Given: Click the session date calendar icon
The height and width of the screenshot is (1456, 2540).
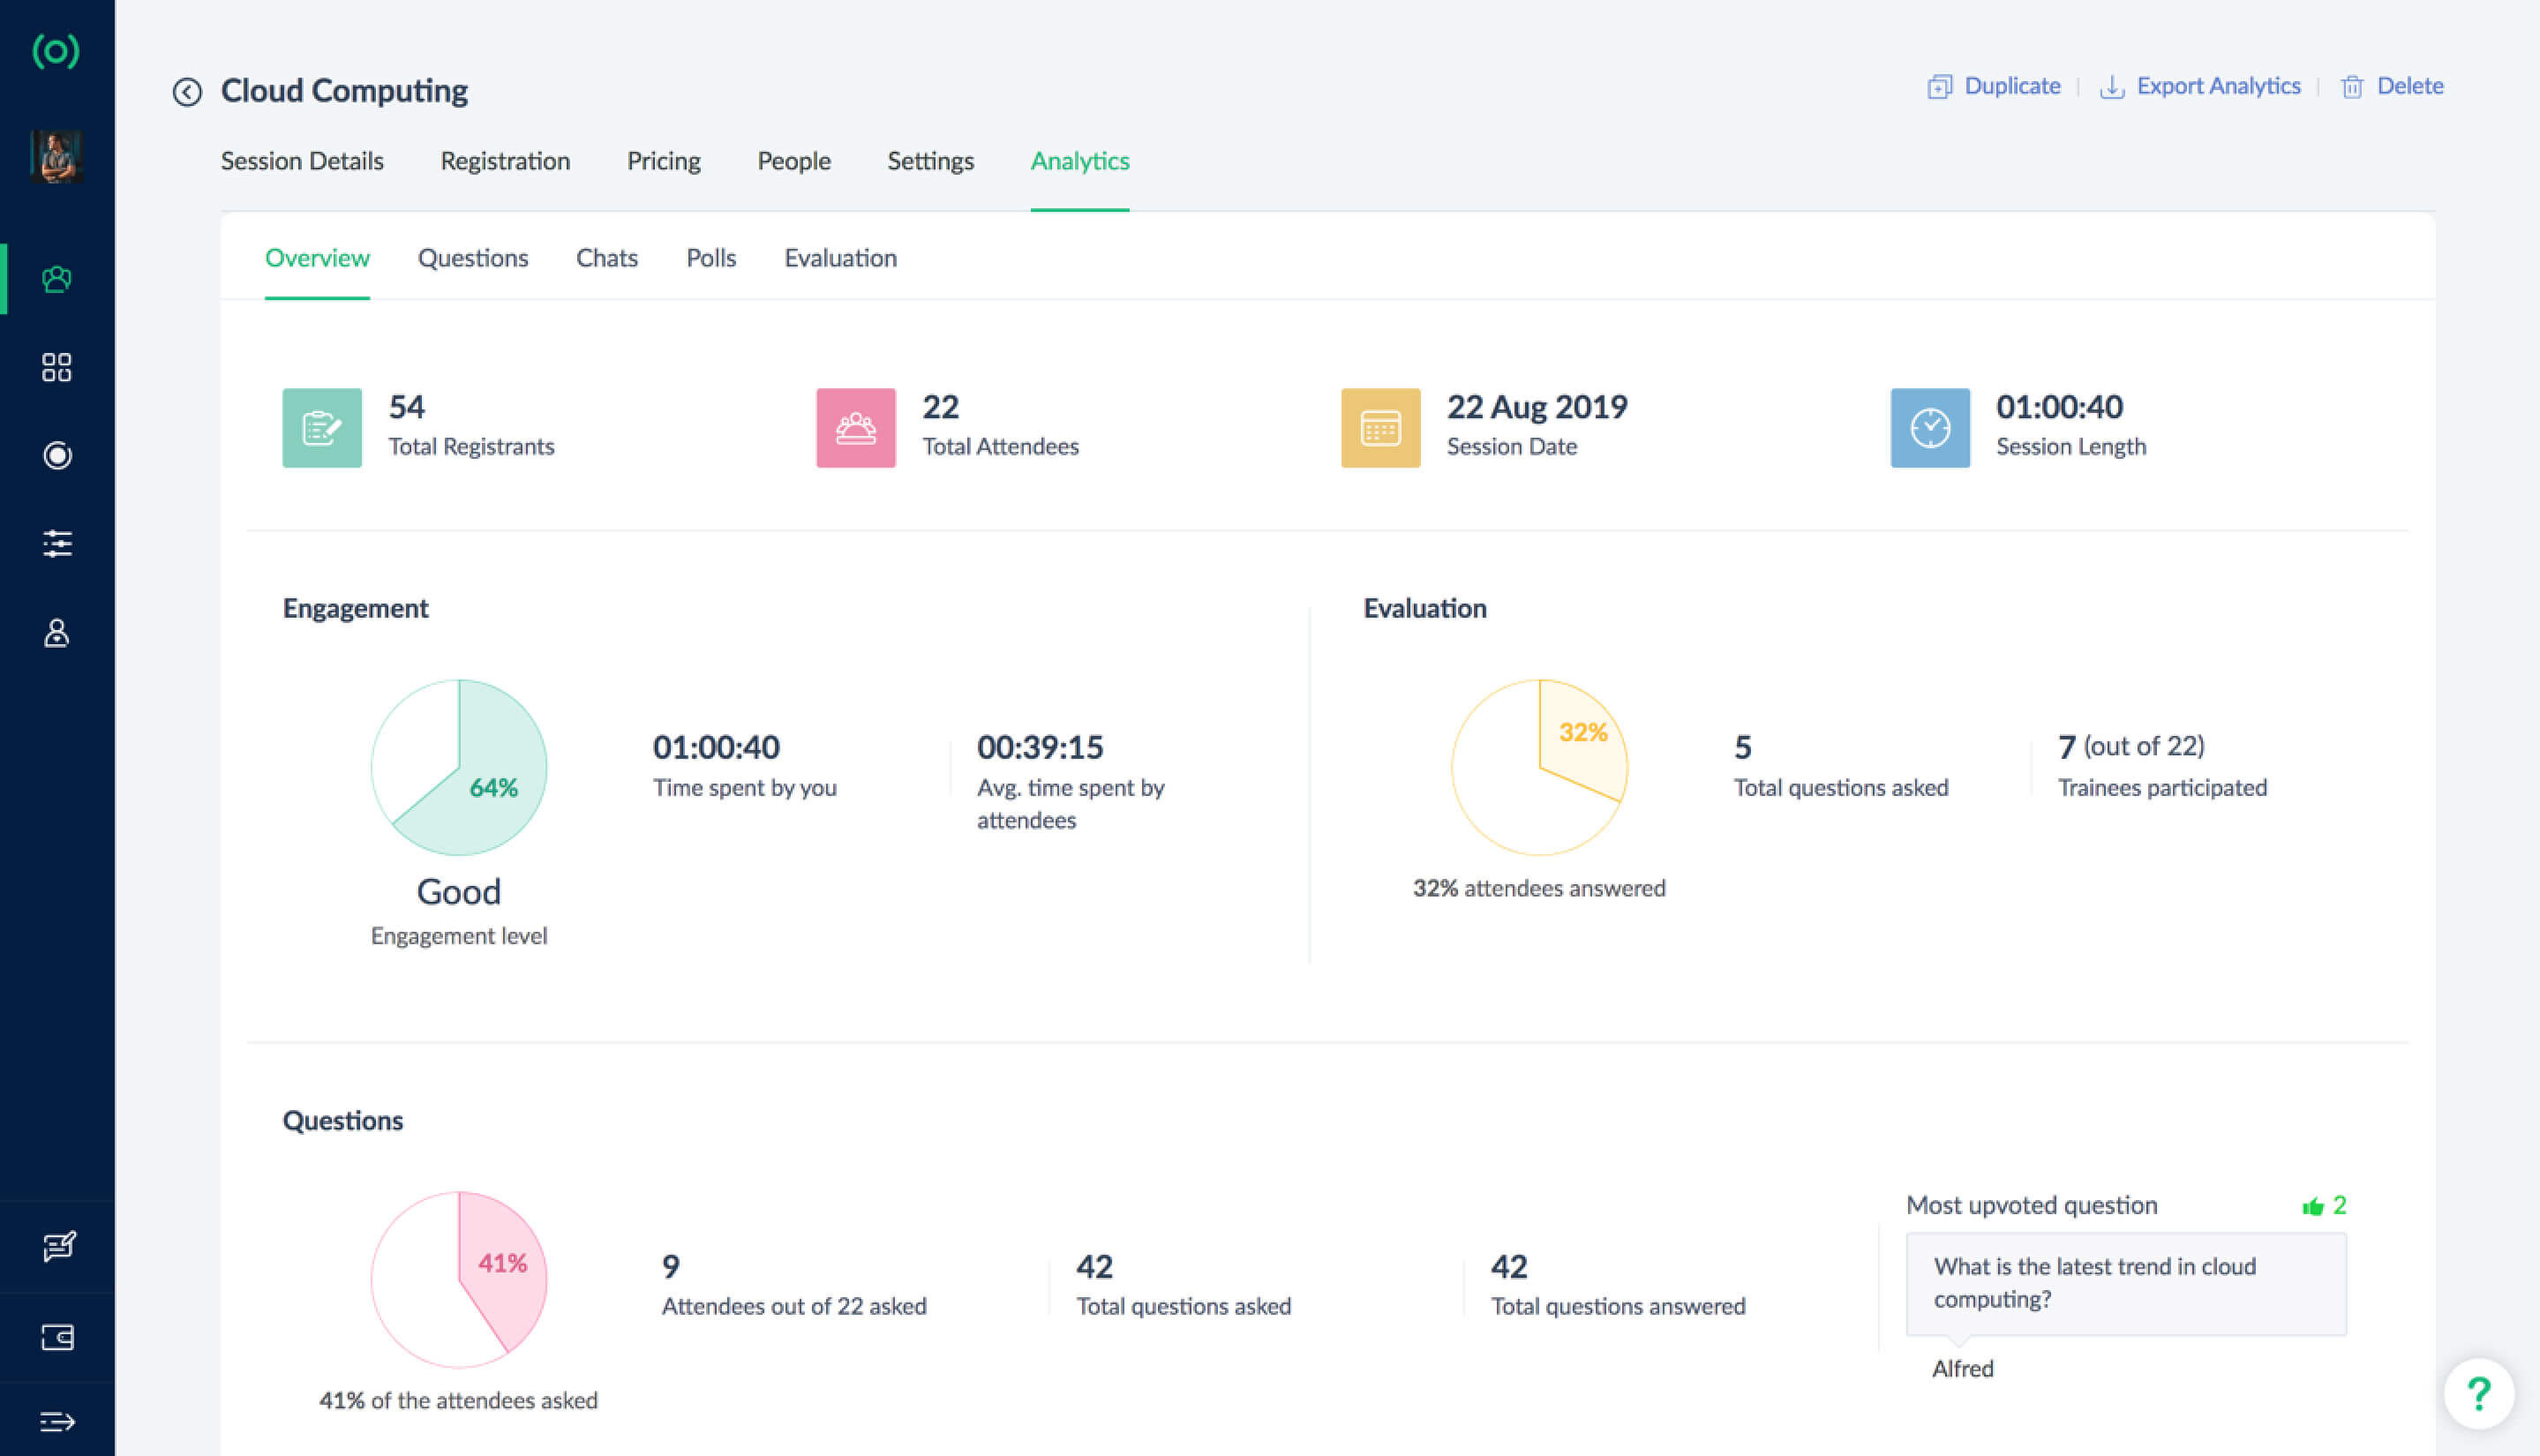Looking at the screenshot, I should [x=1380, y=427].
